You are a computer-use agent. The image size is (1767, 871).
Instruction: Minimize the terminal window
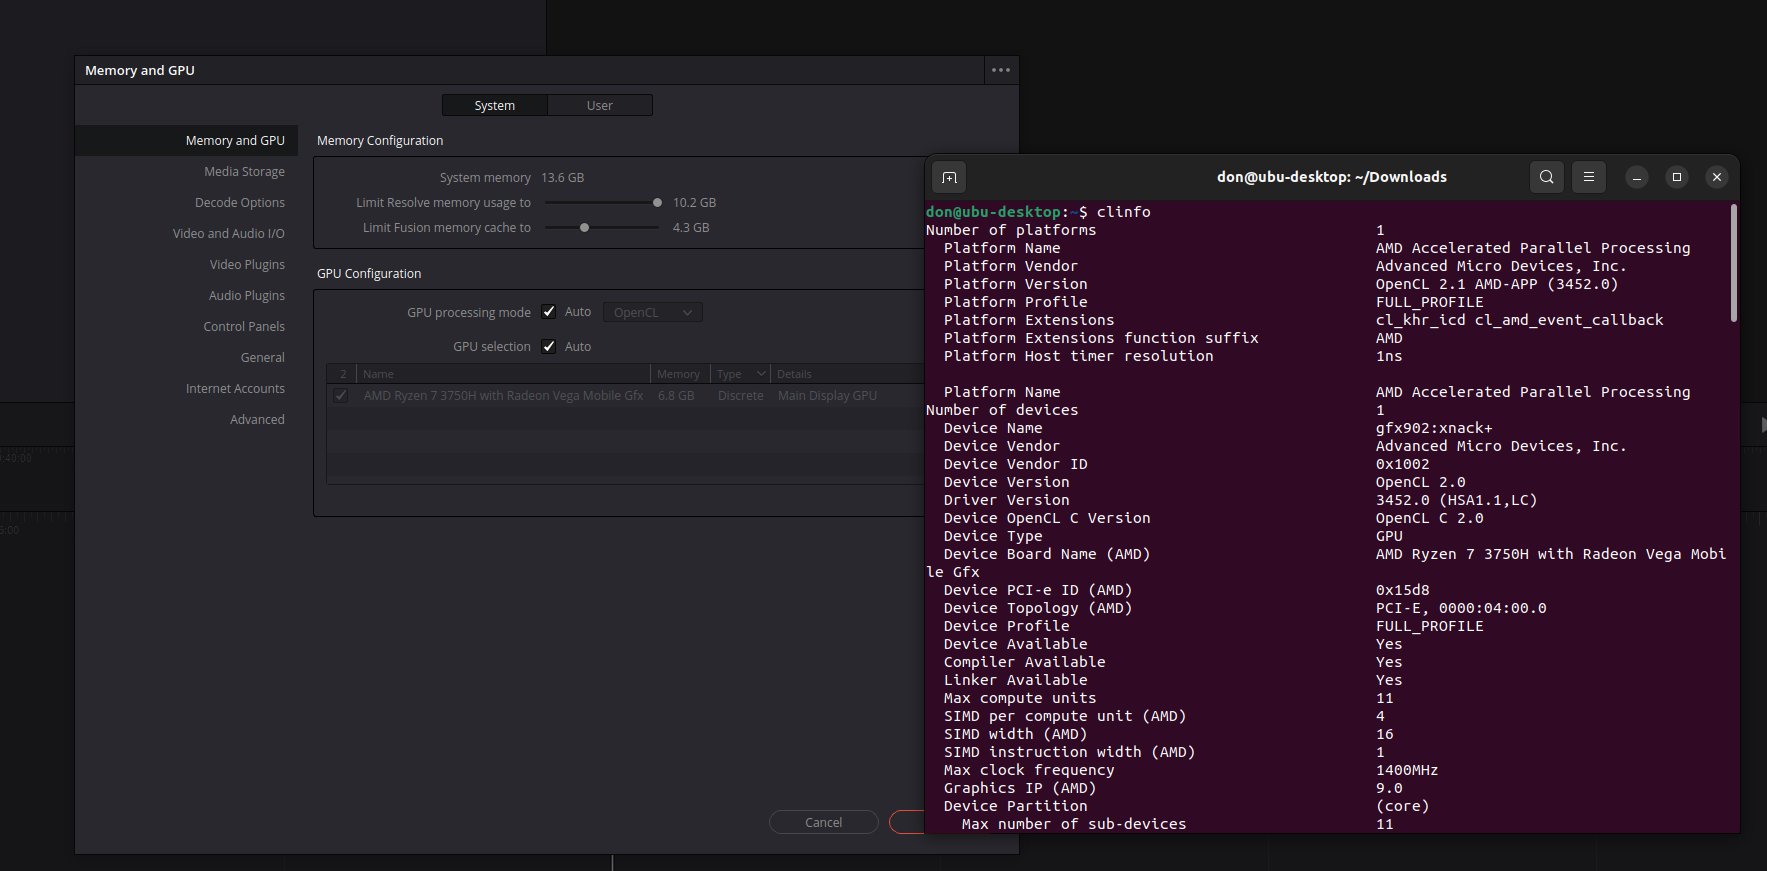1637,177
